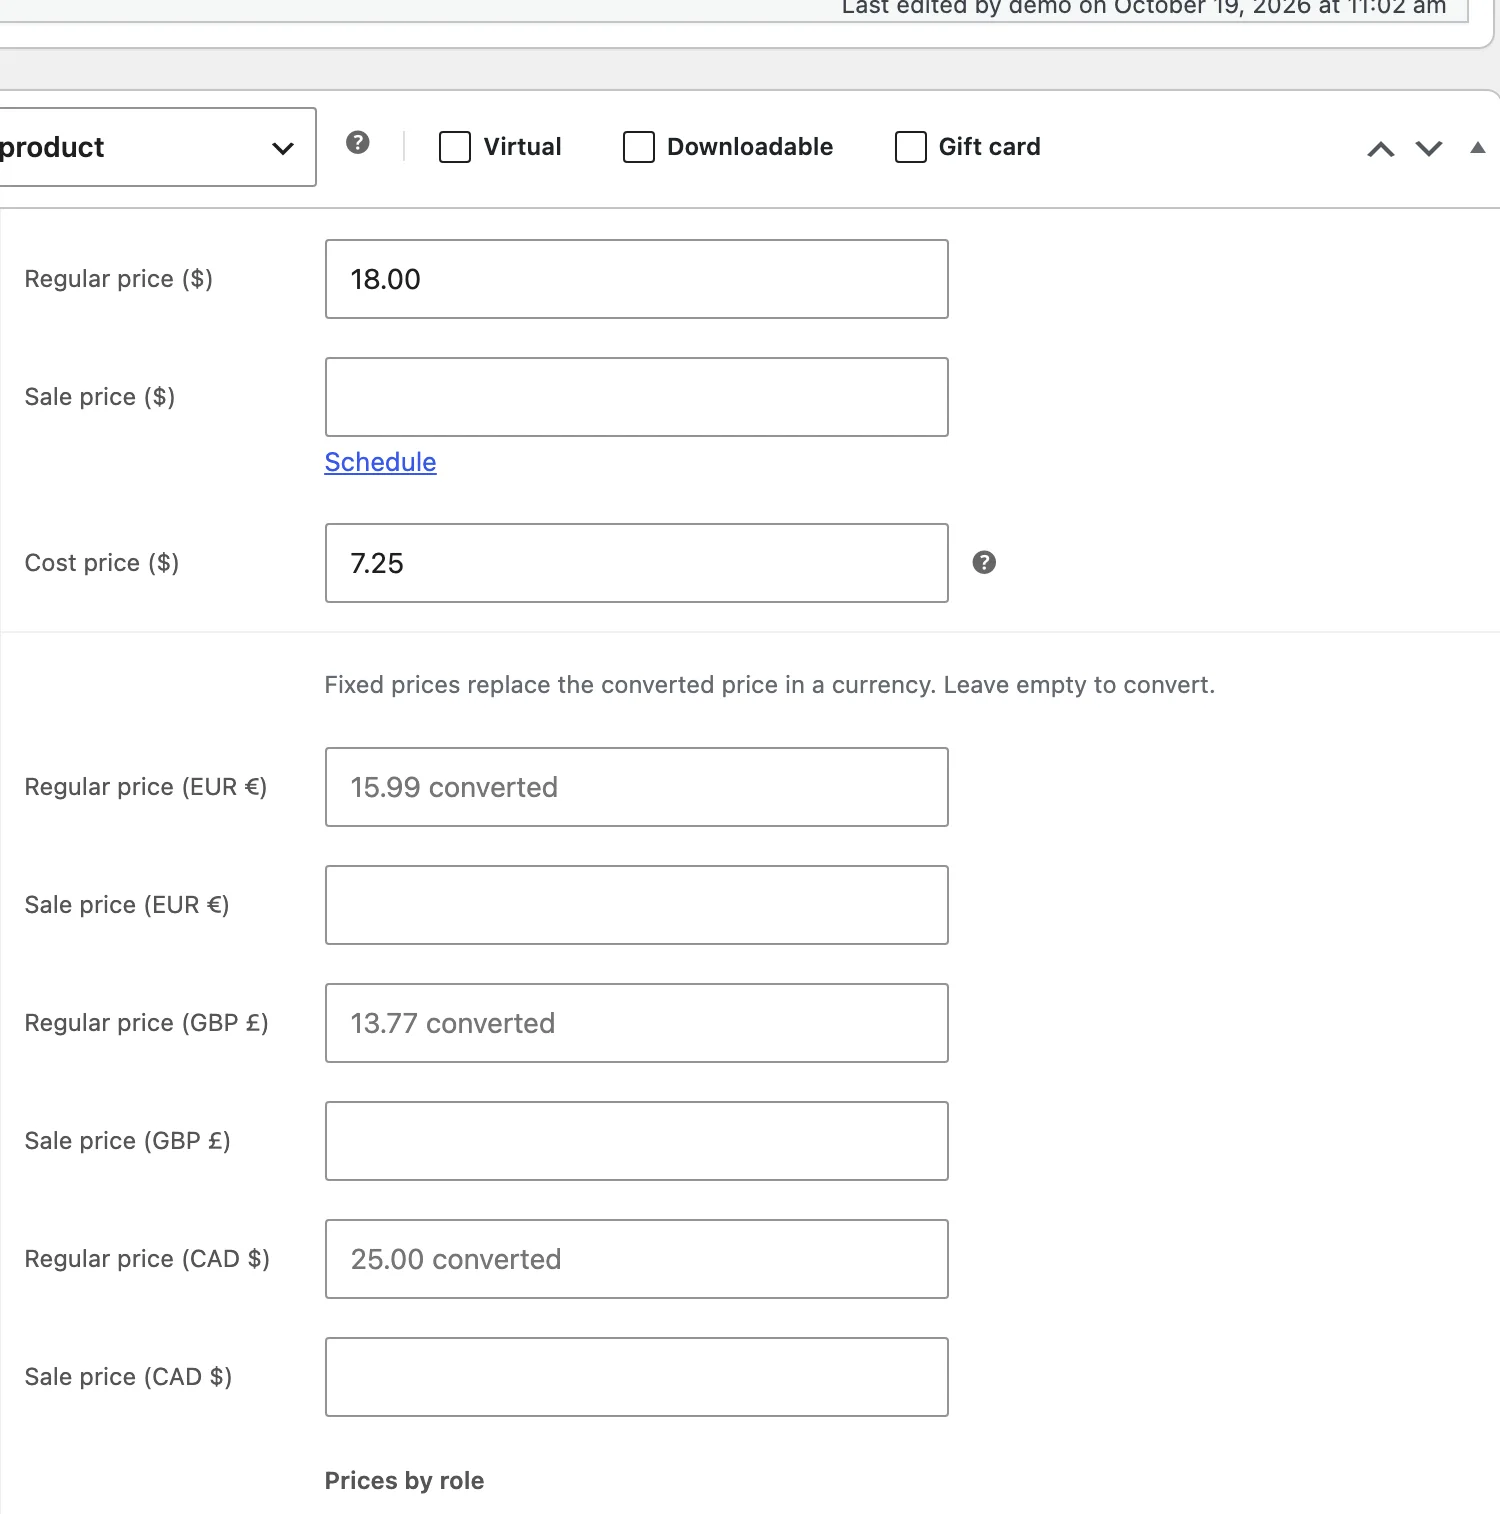Click the Regular price (CAD $) input
The height and width of the screenshot is (1514, 1500).
point(637,1259)
